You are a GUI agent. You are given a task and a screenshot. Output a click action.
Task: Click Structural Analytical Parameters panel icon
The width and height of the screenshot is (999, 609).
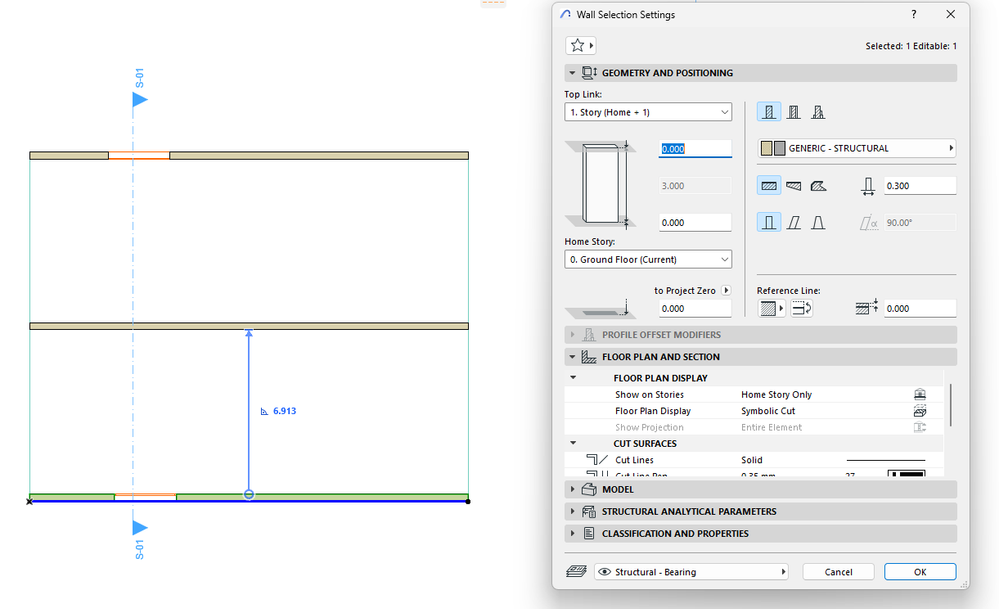click(x=589, y=512)
